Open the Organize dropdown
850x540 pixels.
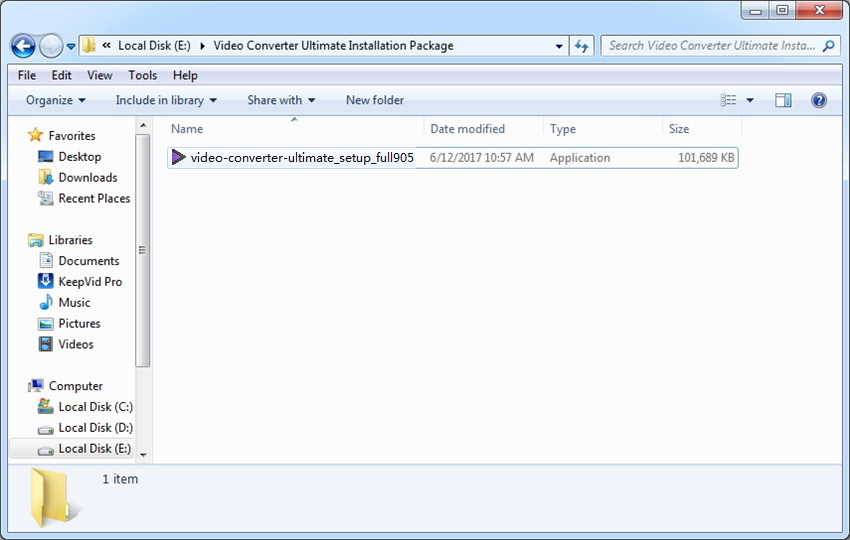coord(55,100)
